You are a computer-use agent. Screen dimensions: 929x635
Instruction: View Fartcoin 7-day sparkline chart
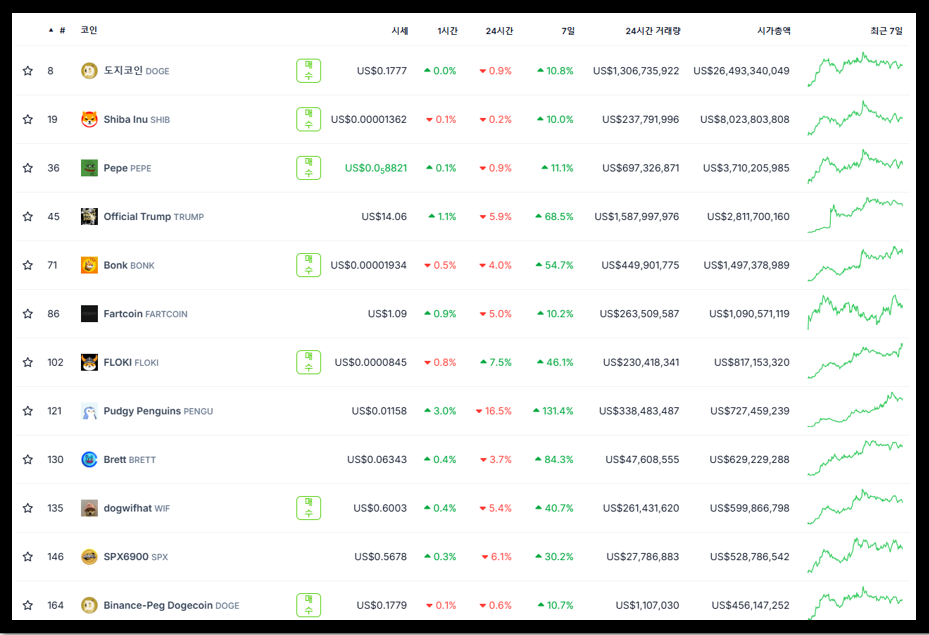tap(855, 312)
